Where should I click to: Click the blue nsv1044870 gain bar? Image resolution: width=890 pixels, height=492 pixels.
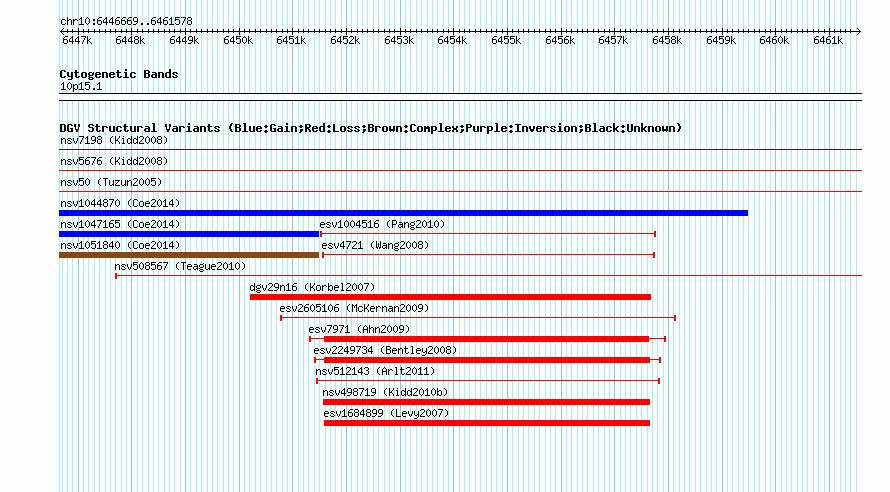tap(404, 213)
